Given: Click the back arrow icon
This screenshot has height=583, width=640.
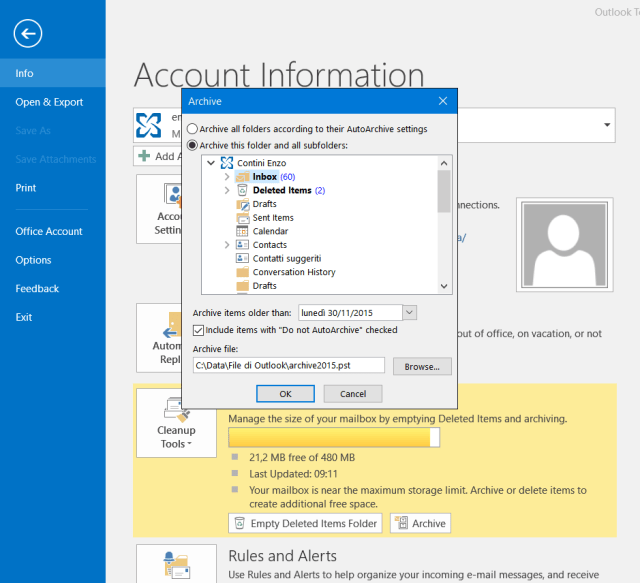Looking at the screenshot, I should pos(28,34).
